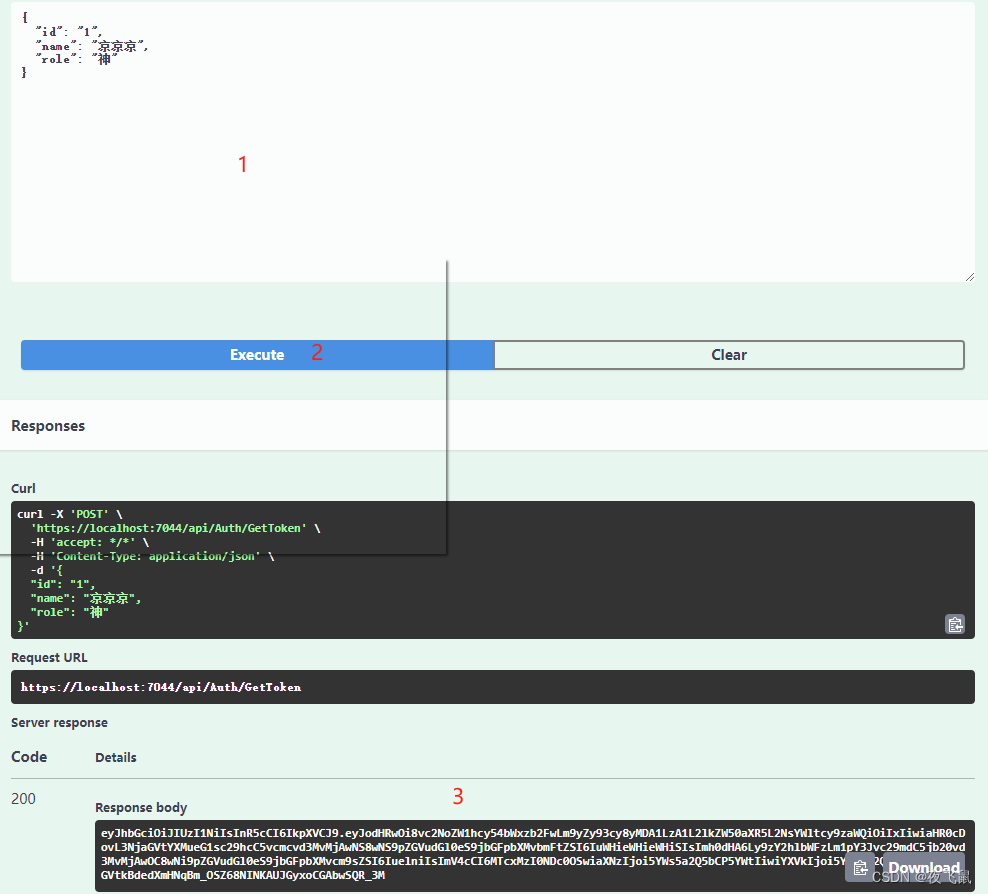This screenshot has width=988, height=894.
Task: Copy the response body token
Action: (x=859, y=867)
